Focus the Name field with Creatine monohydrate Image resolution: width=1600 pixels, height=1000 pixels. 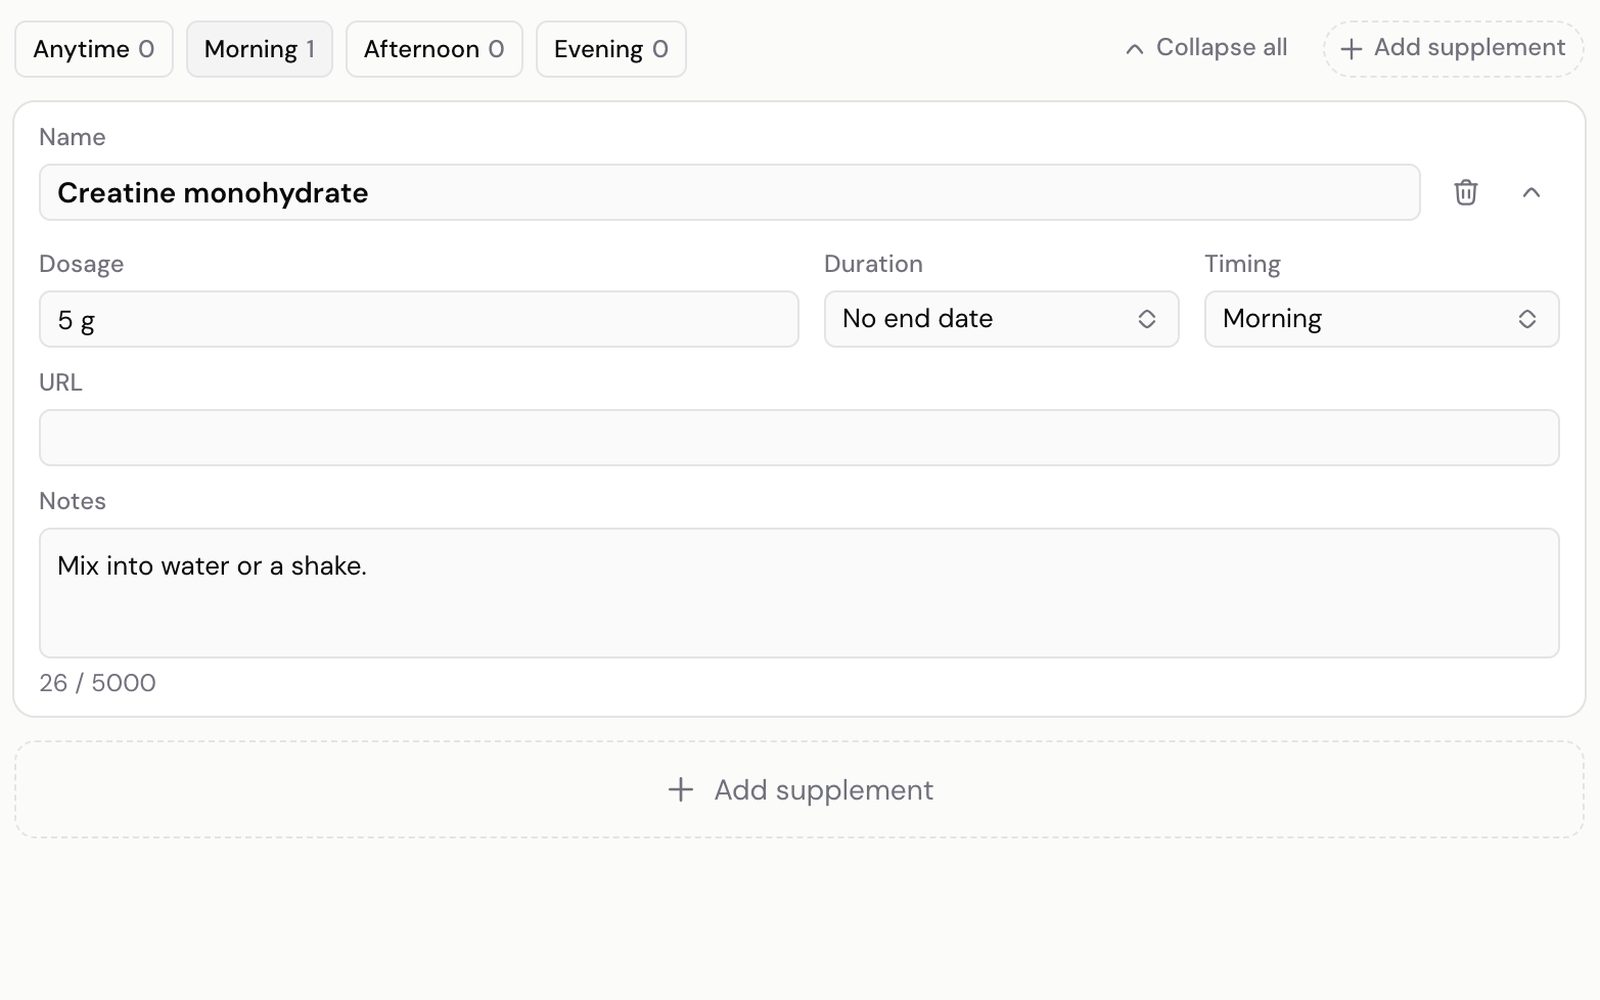[729, 192]
